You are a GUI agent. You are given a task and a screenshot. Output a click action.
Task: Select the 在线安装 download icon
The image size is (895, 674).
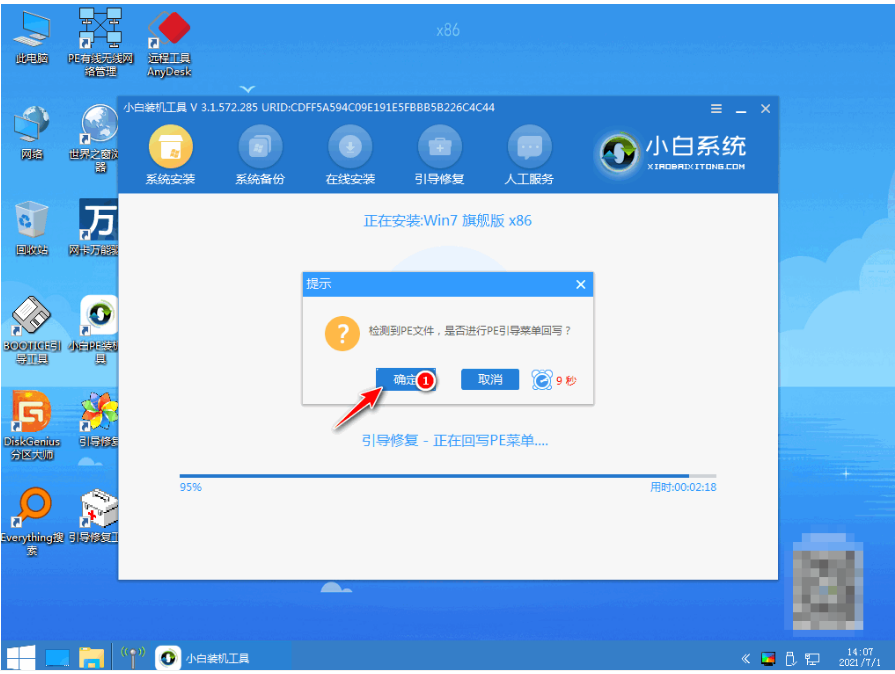pos(350,149)
